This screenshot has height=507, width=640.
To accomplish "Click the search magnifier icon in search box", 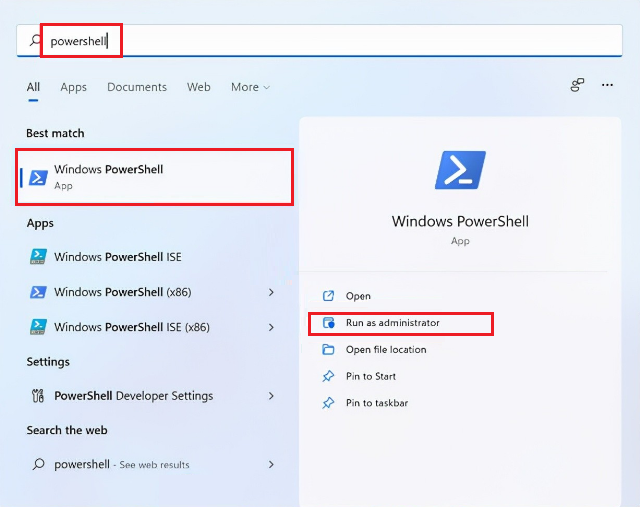I will (36, 40).
